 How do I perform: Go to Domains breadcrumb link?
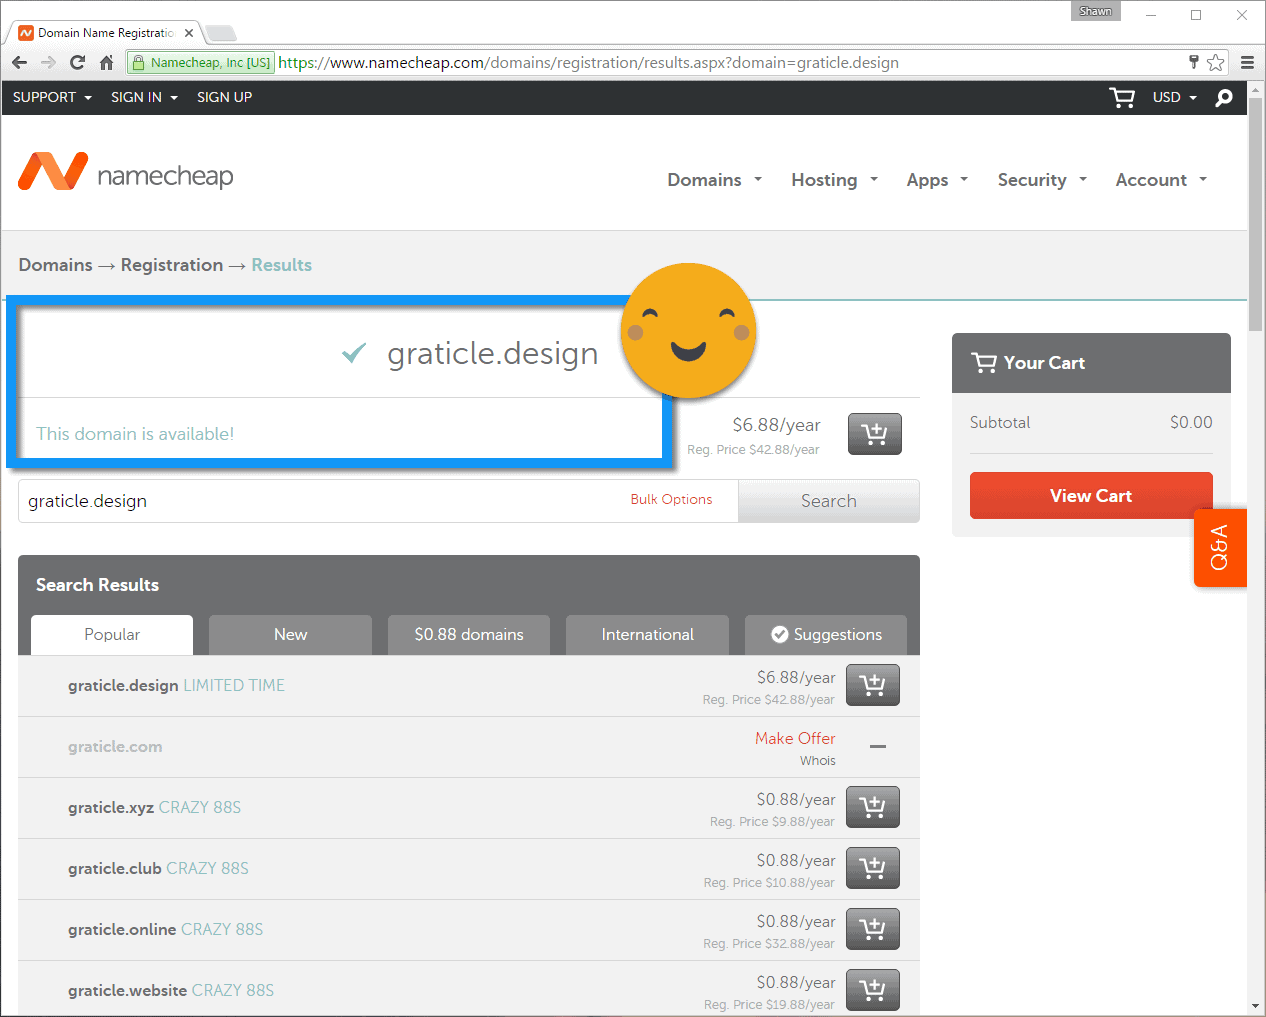[x=55, y=265]
